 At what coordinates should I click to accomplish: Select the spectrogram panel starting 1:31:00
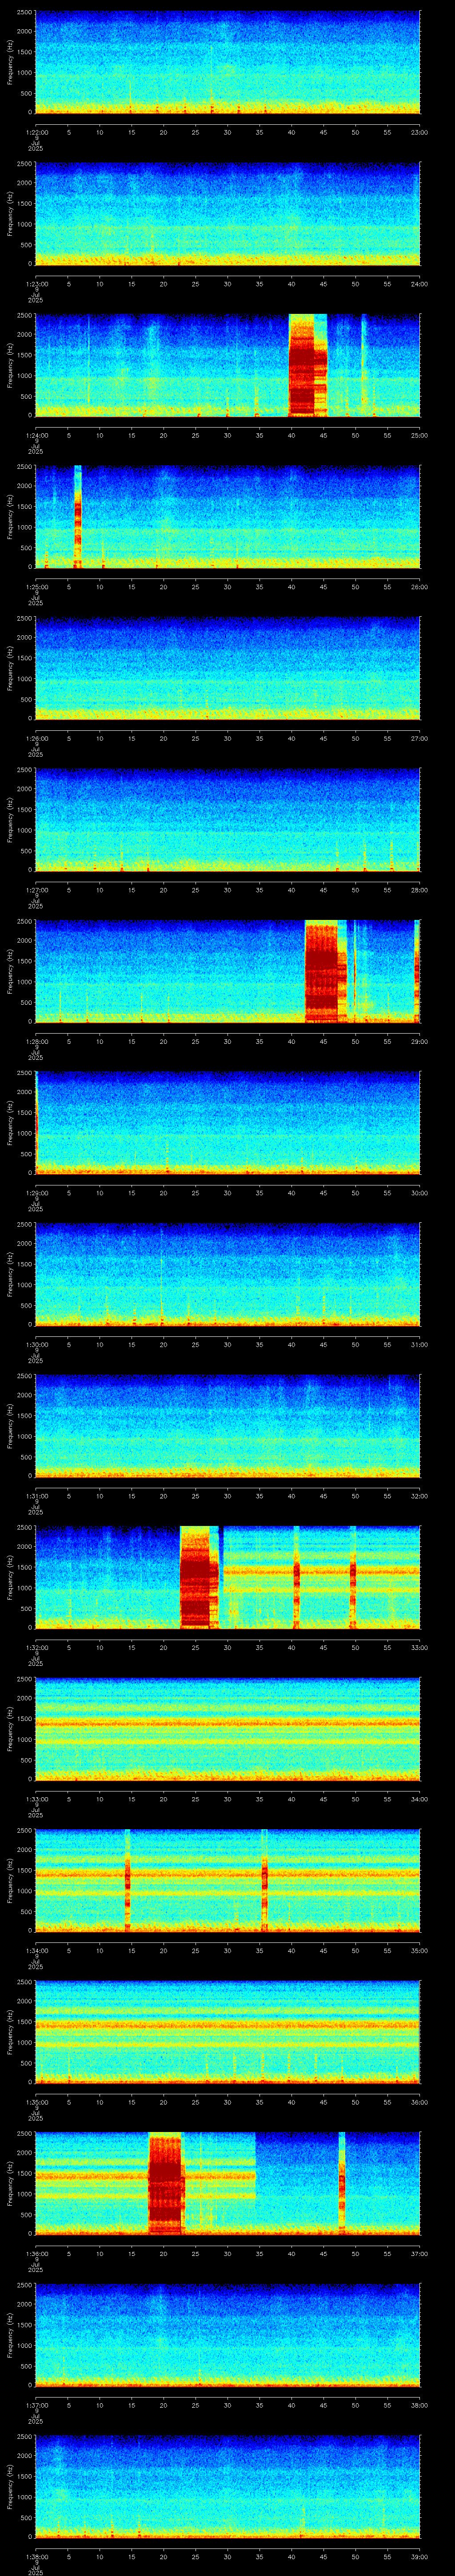coord(227,1426)
